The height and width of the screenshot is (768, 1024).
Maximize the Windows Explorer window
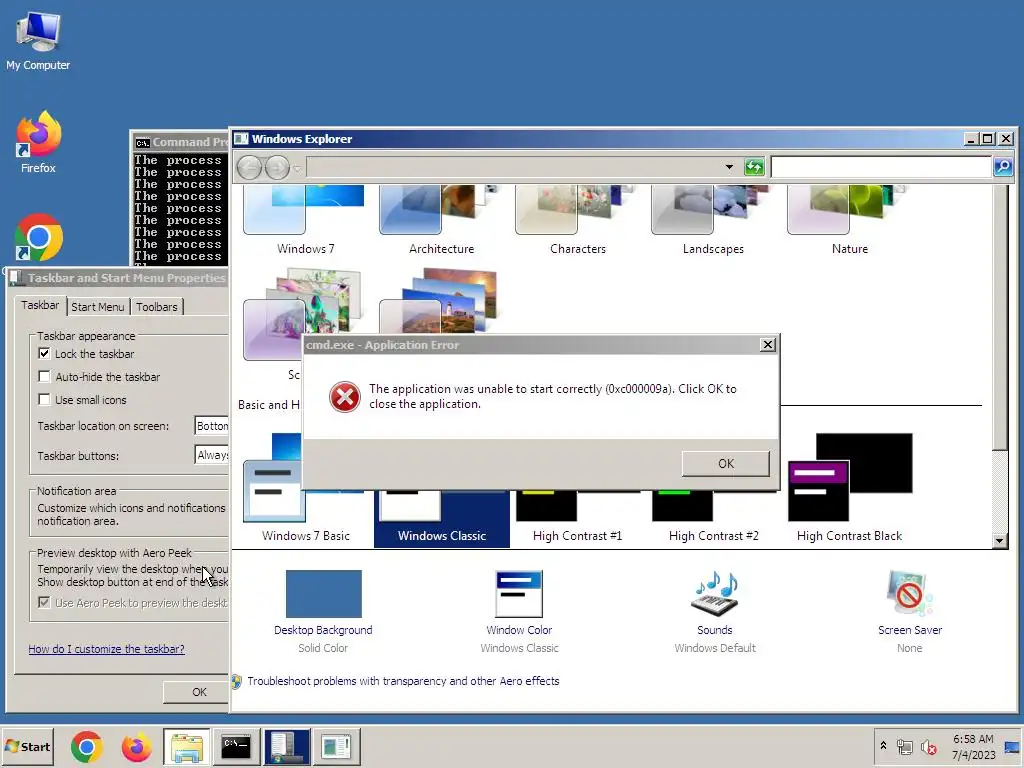point(987,139)
